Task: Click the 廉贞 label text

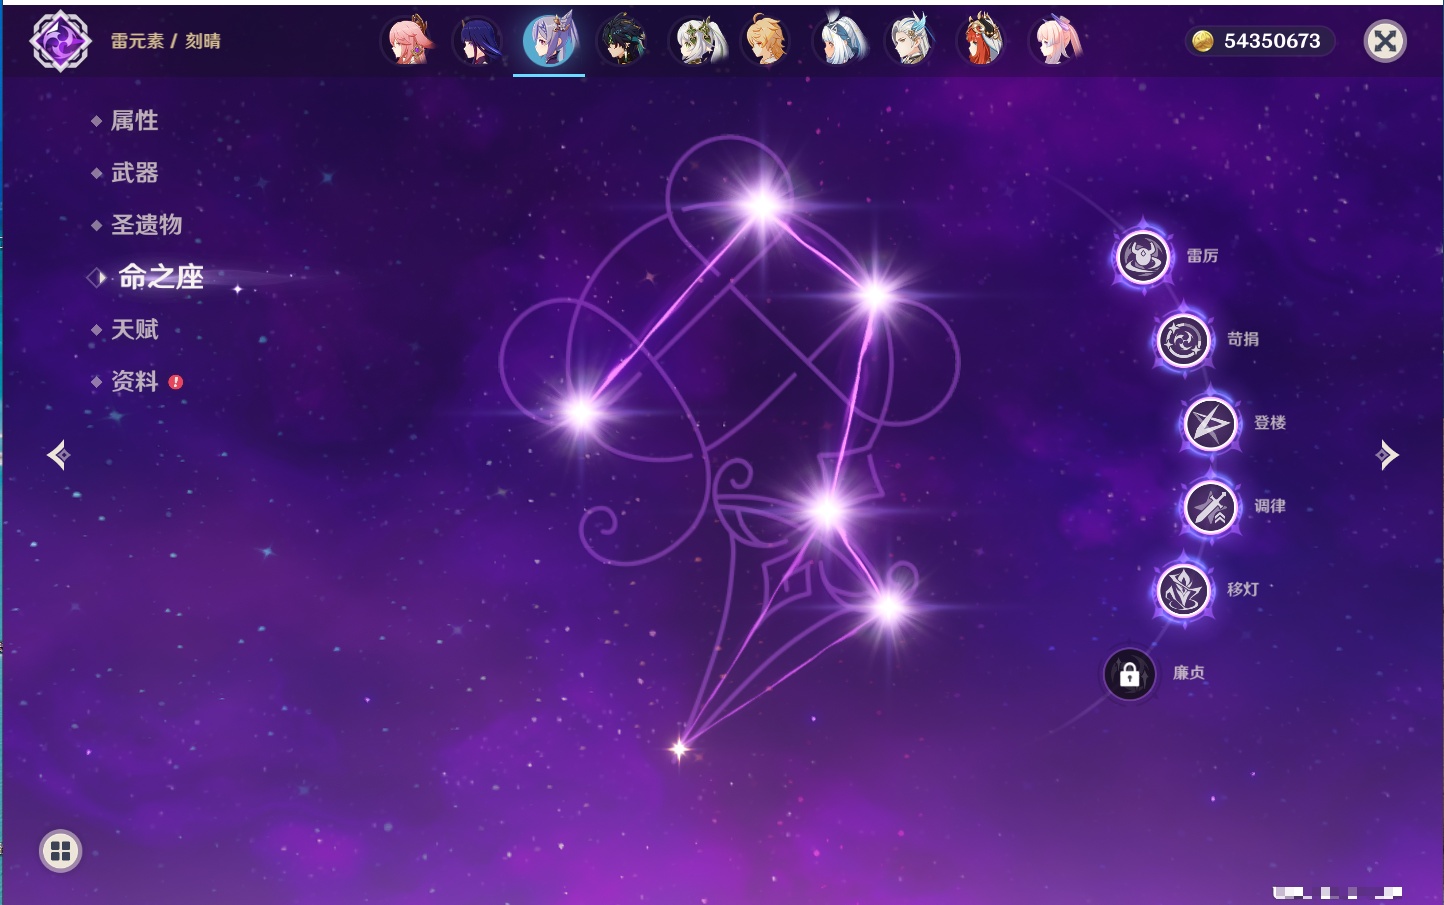Action: click(1189, 673)
